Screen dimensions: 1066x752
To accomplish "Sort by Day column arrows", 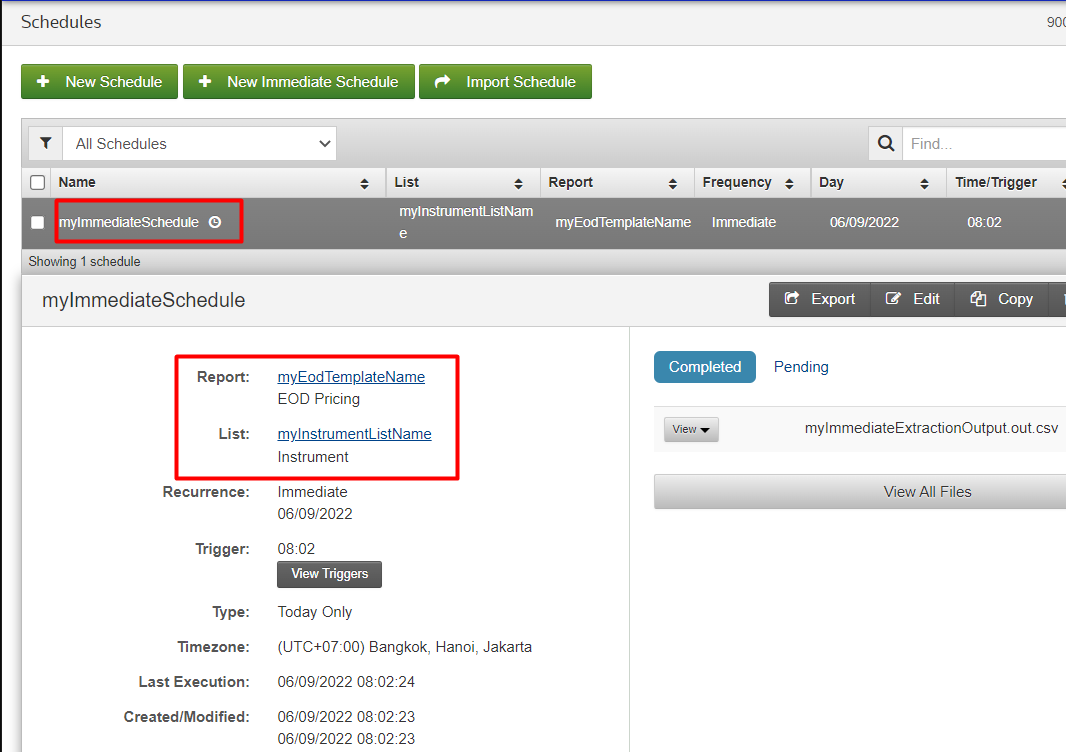I will click(x=926, y=184).
